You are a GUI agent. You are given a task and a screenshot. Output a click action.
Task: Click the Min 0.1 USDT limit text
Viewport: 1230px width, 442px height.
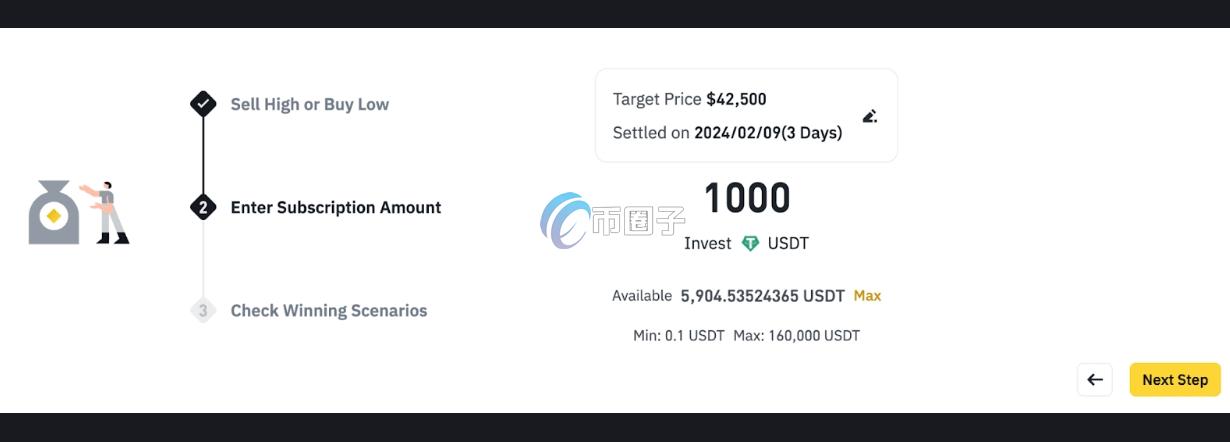coord(678,336)
